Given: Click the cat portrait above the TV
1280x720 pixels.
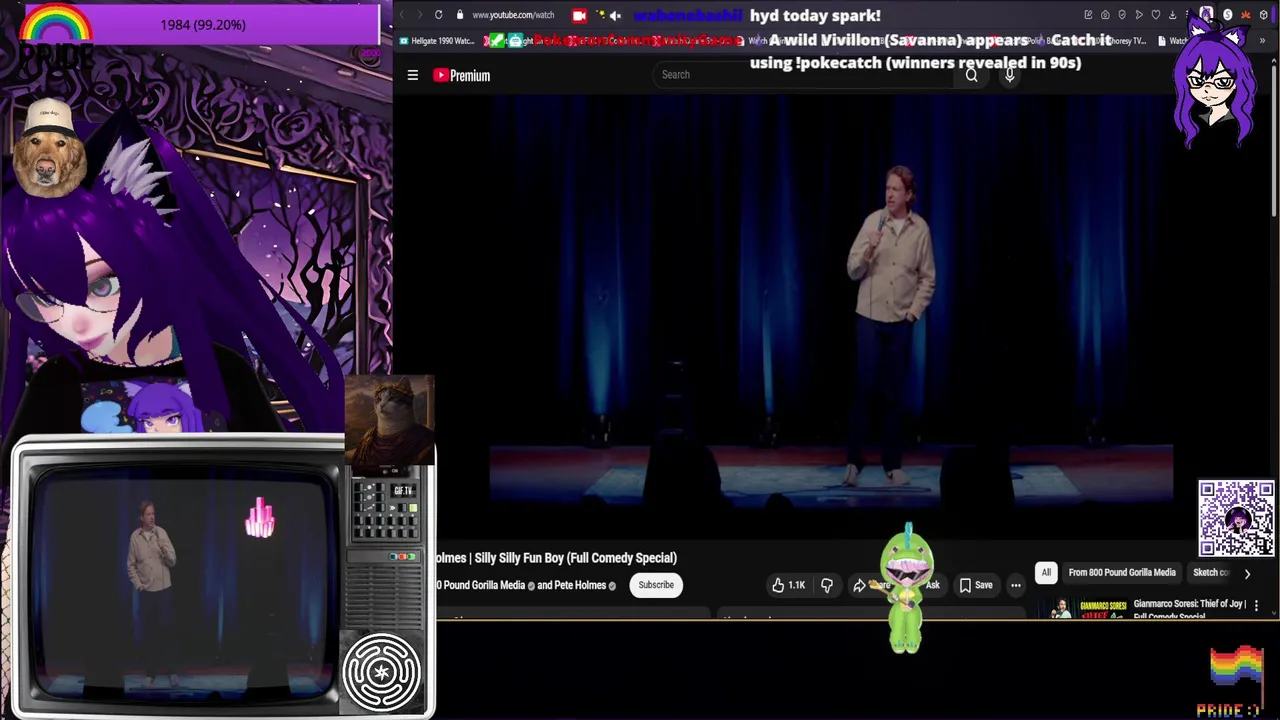Looking at the screenshot, I should click(x=389, y=420).
